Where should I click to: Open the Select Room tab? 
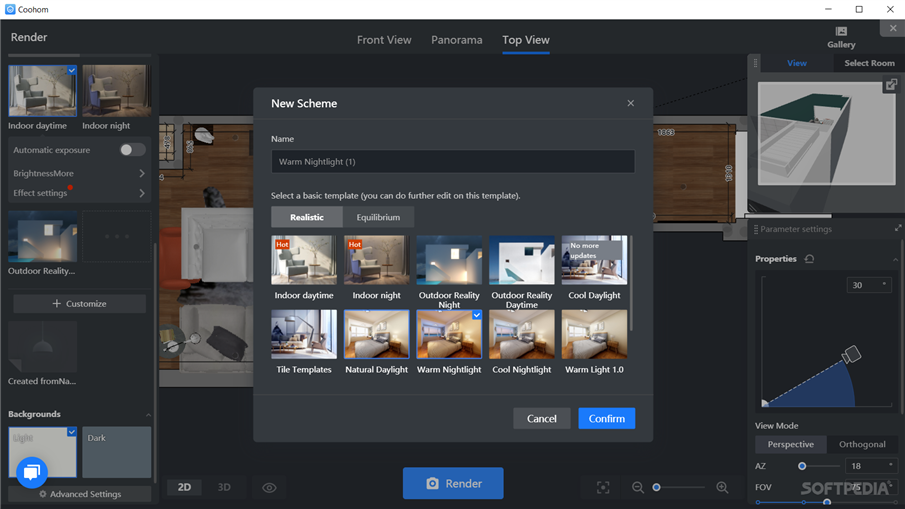[x=869, y=63]
